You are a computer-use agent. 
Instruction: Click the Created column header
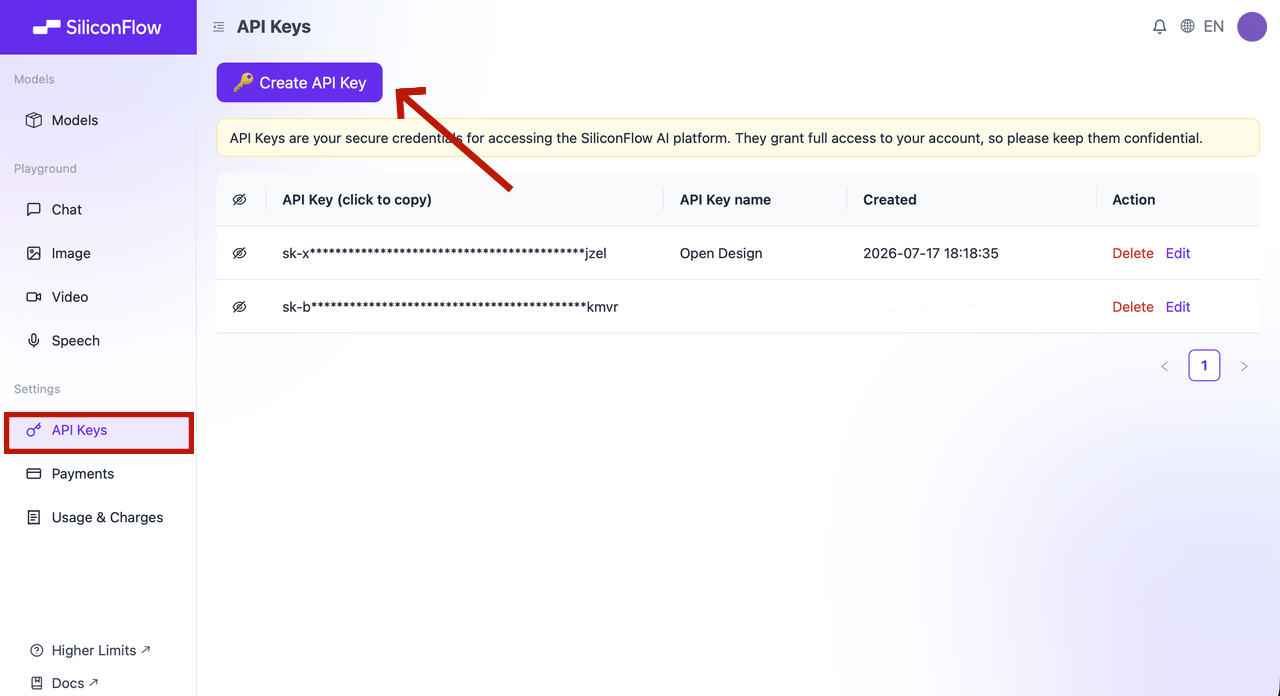point(890,200)
